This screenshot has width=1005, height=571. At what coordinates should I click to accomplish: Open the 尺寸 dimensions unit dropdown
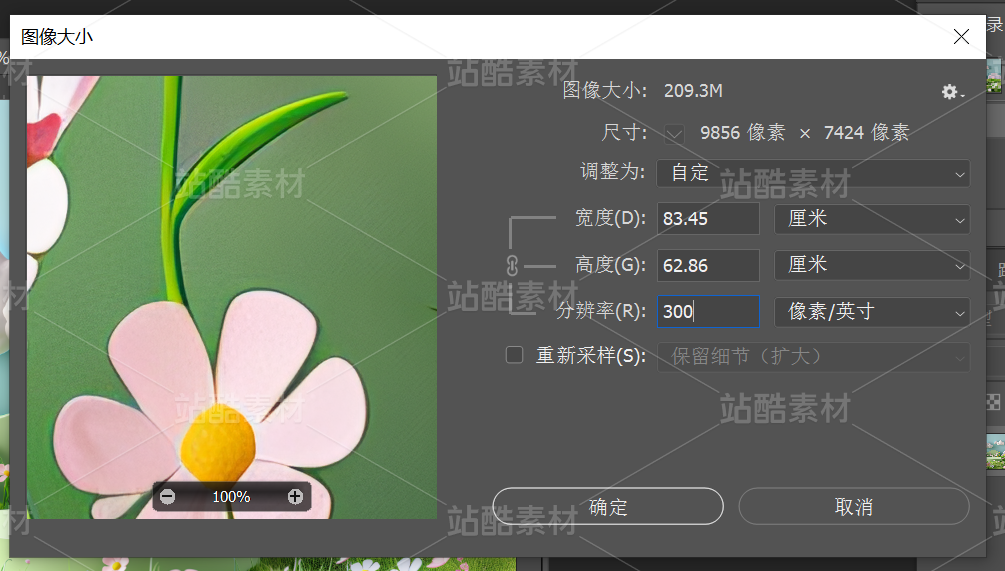(x=674, y=134)
